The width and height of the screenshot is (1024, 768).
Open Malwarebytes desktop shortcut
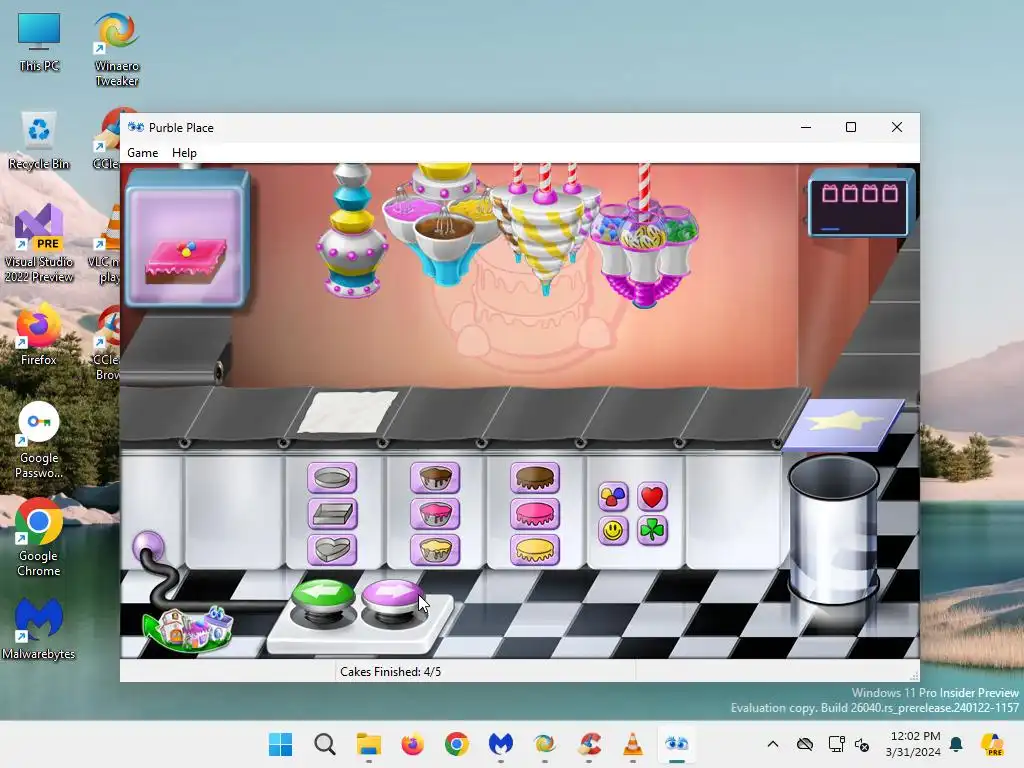39,630
